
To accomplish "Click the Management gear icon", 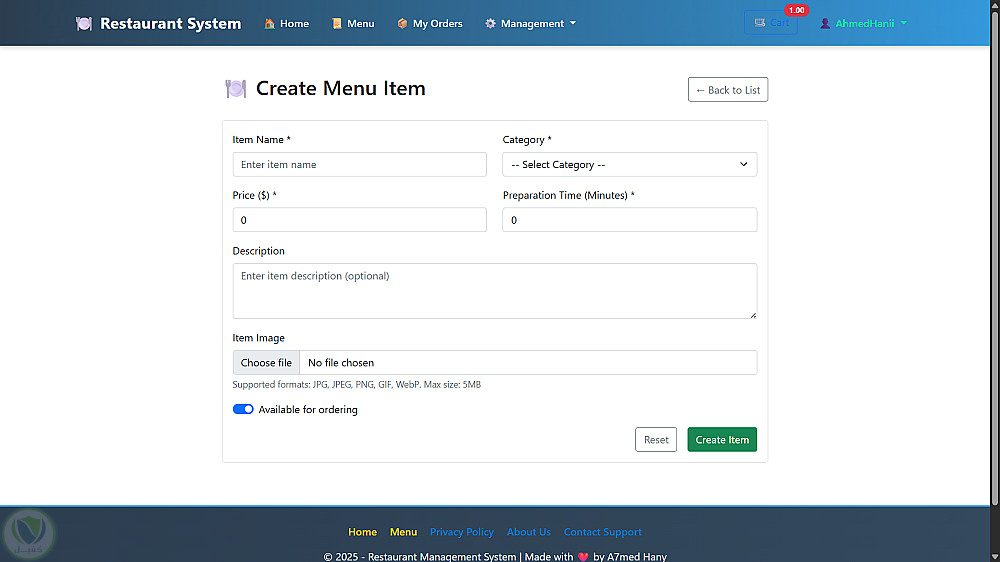I will [x=490, y=23].
